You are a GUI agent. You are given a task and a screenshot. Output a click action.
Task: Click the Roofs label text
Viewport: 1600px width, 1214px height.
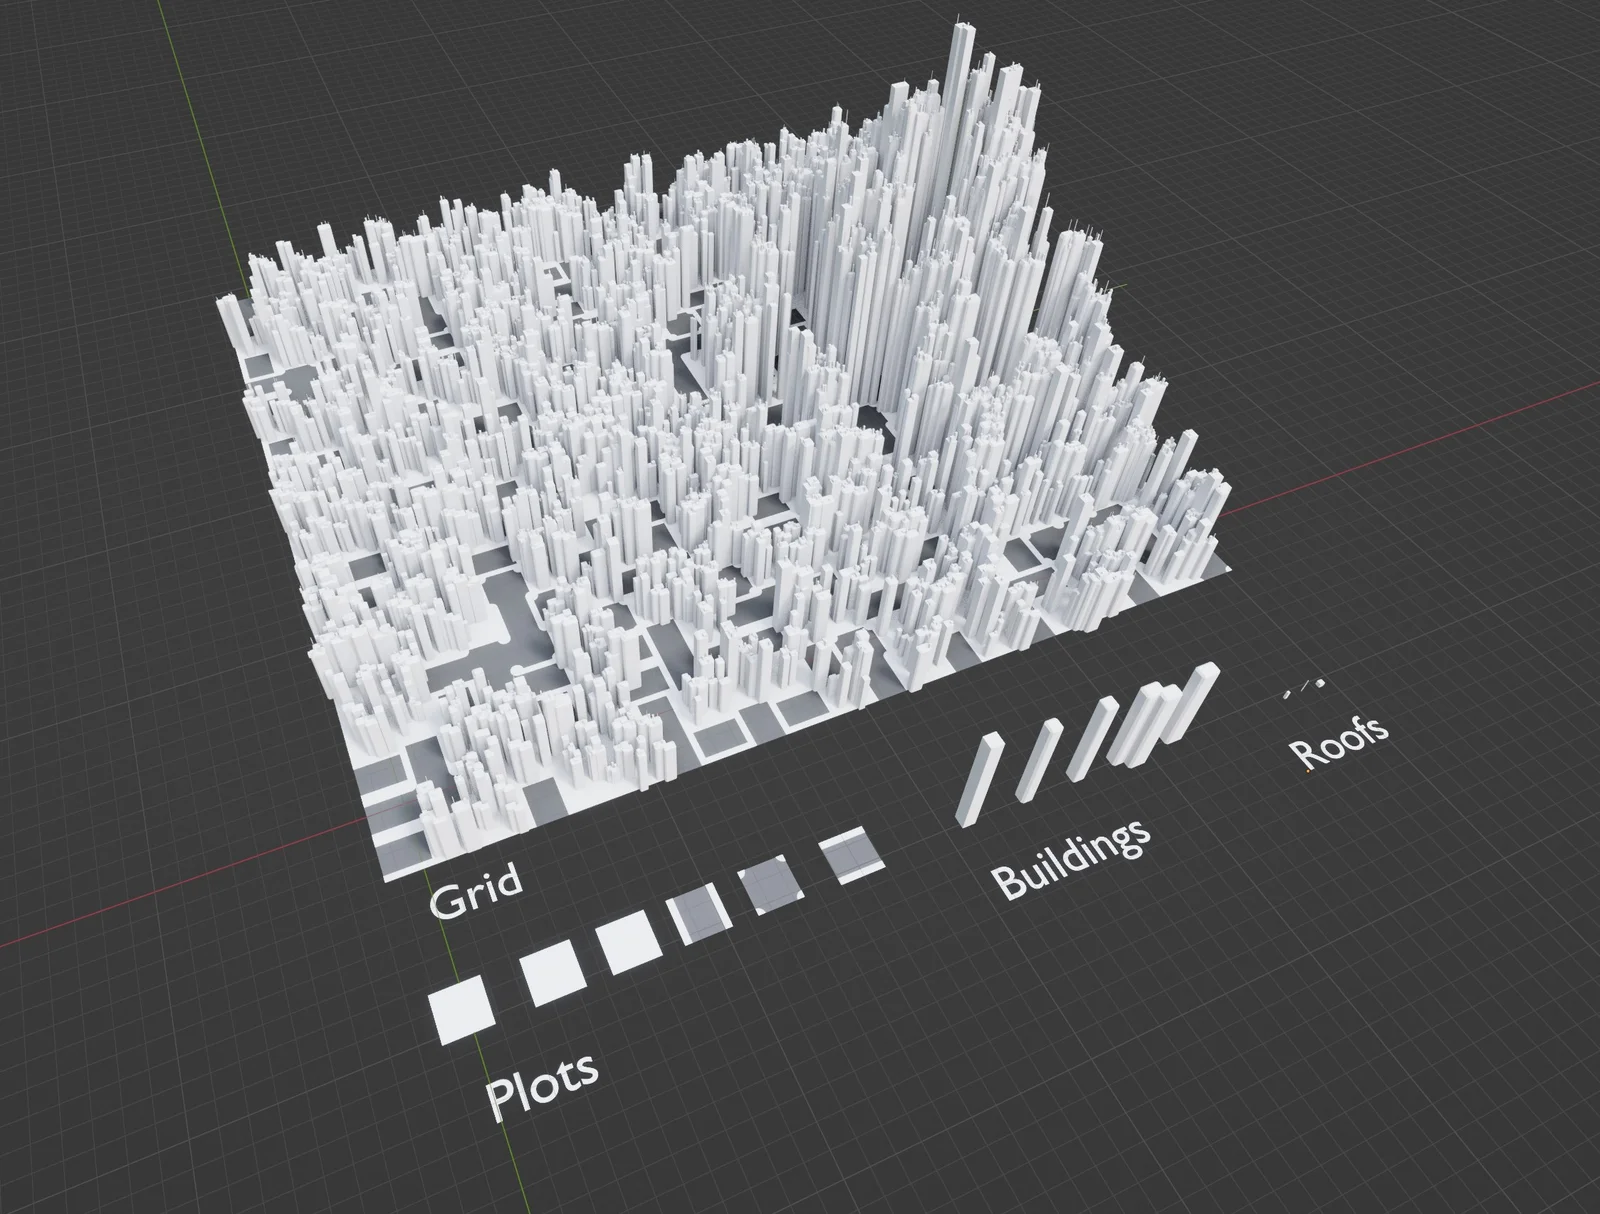pos(1340,742)
